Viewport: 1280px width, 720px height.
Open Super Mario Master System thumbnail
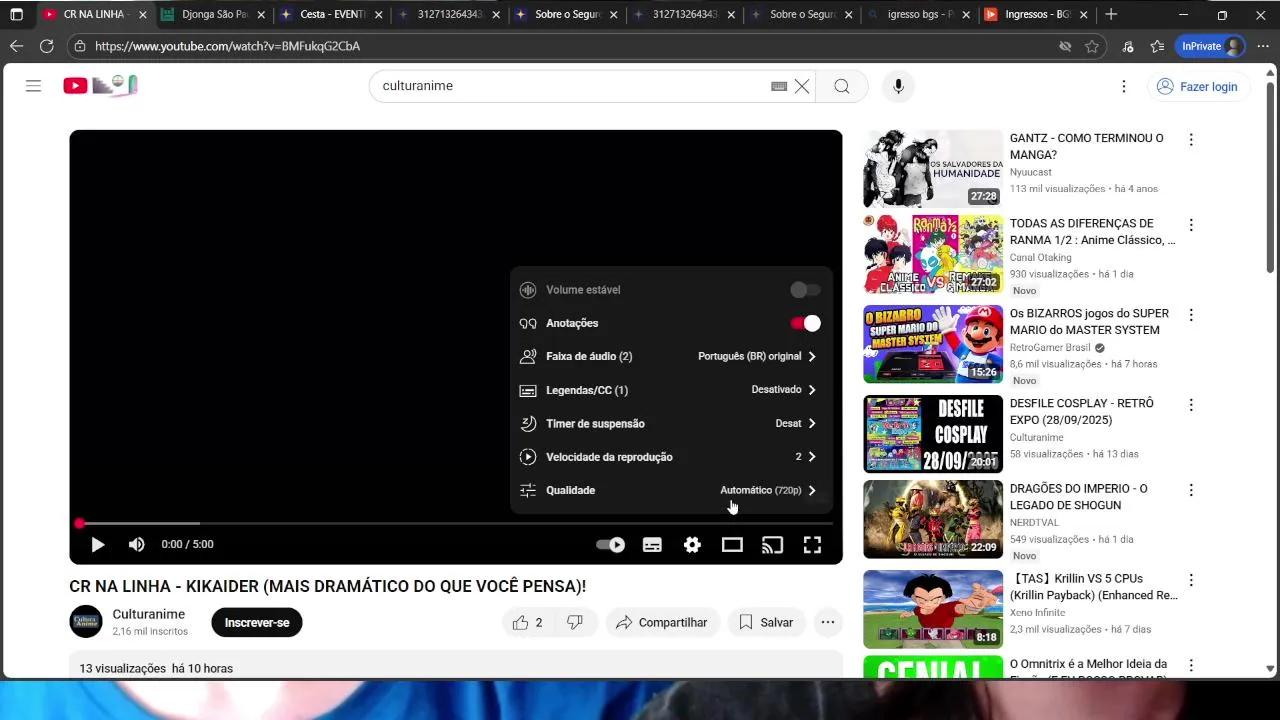[933, 344]
